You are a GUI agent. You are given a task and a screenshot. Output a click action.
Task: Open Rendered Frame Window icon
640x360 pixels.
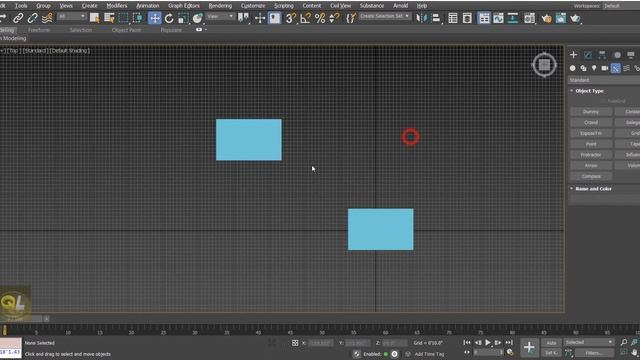coord(561,18)
